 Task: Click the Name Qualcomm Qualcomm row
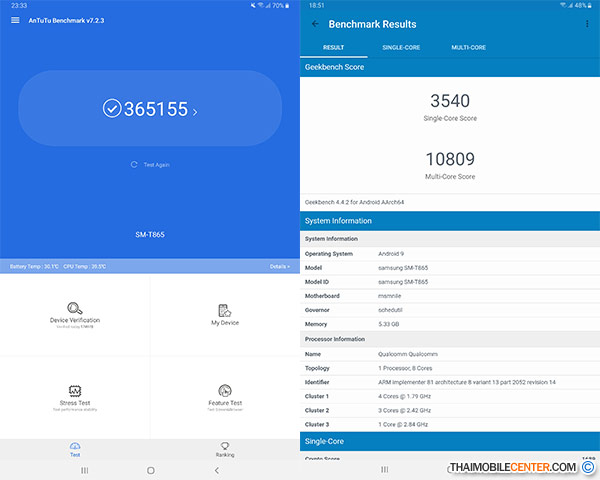pyautogui.click(x=450, y=354)
